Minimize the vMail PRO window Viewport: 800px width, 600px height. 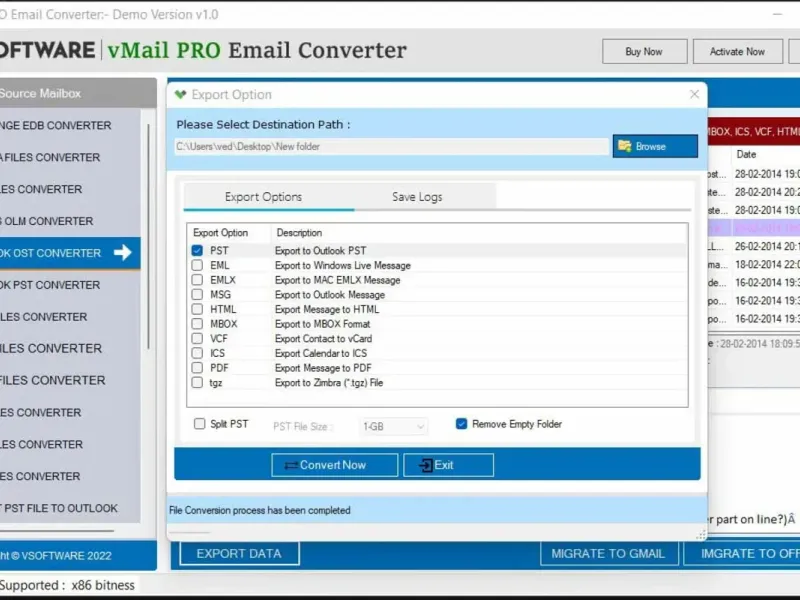click(778, 14)
